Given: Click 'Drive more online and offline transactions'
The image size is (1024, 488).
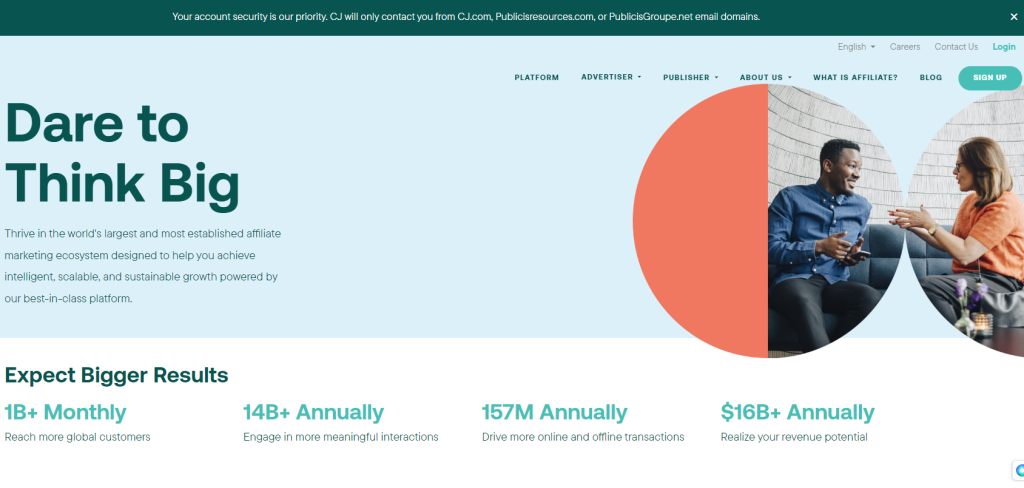Looking at the screenshot, I should click(583, 437).
